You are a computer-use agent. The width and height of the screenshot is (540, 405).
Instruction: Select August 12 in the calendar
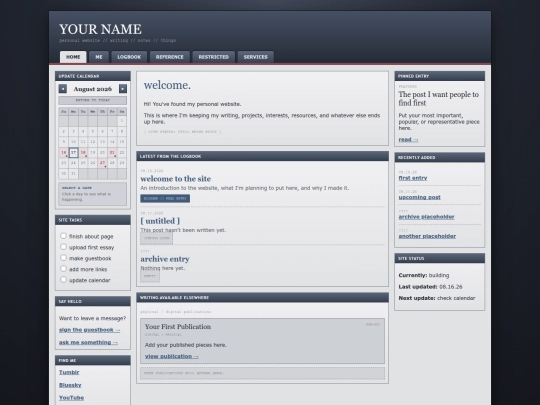click(x=93, y=142)
